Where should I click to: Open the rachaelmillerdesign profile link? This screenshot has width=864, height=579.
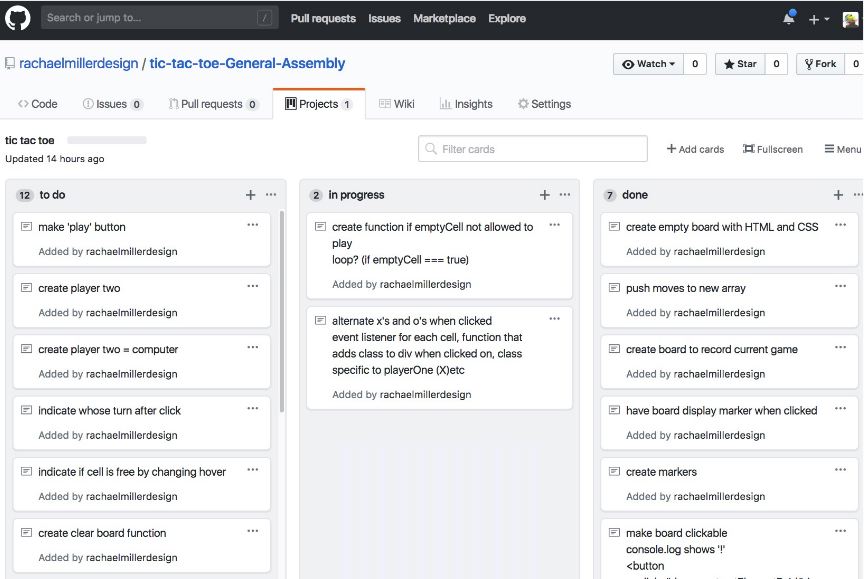(x=79, y=63)
